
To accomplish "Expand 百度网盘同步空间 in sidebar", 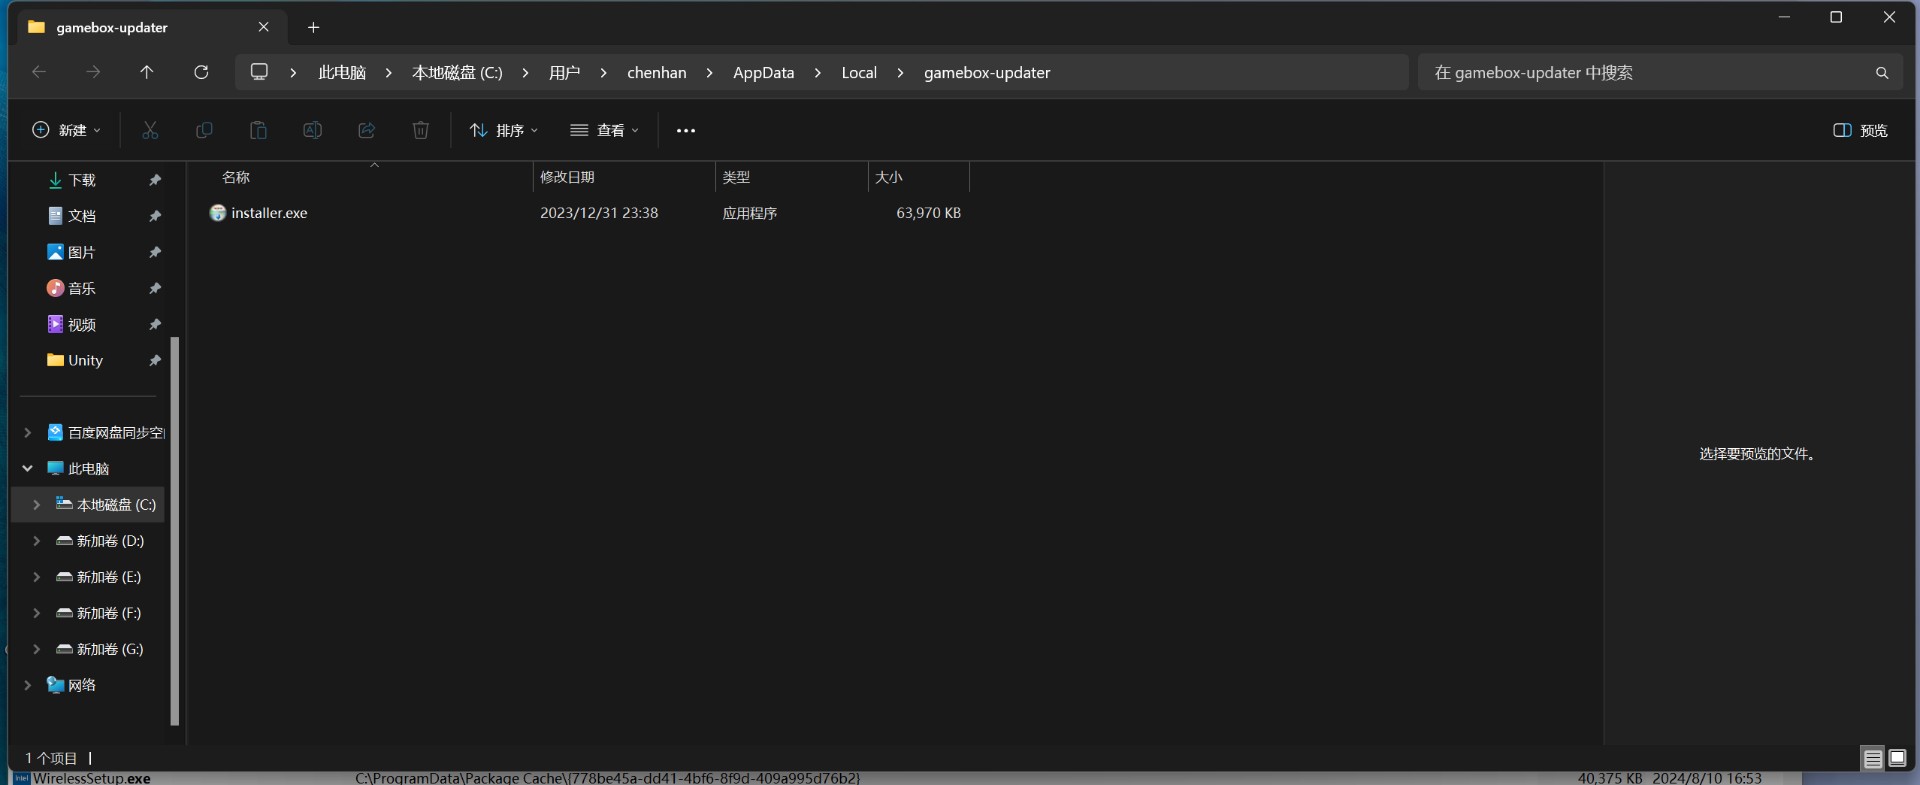I will pos(28,432).
